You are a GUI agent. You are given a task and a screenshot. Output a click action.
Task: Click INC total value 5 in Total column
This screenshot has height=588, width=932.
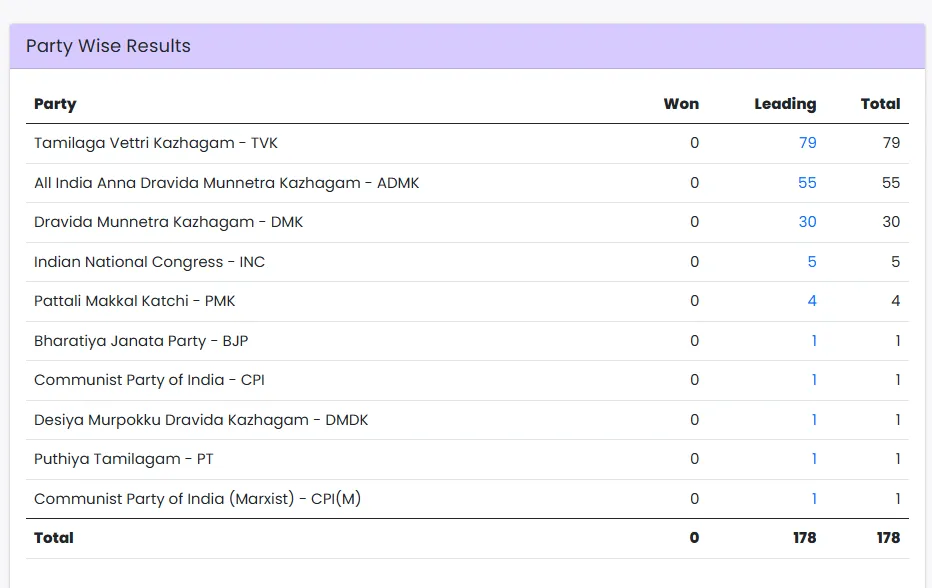(896, 262)
